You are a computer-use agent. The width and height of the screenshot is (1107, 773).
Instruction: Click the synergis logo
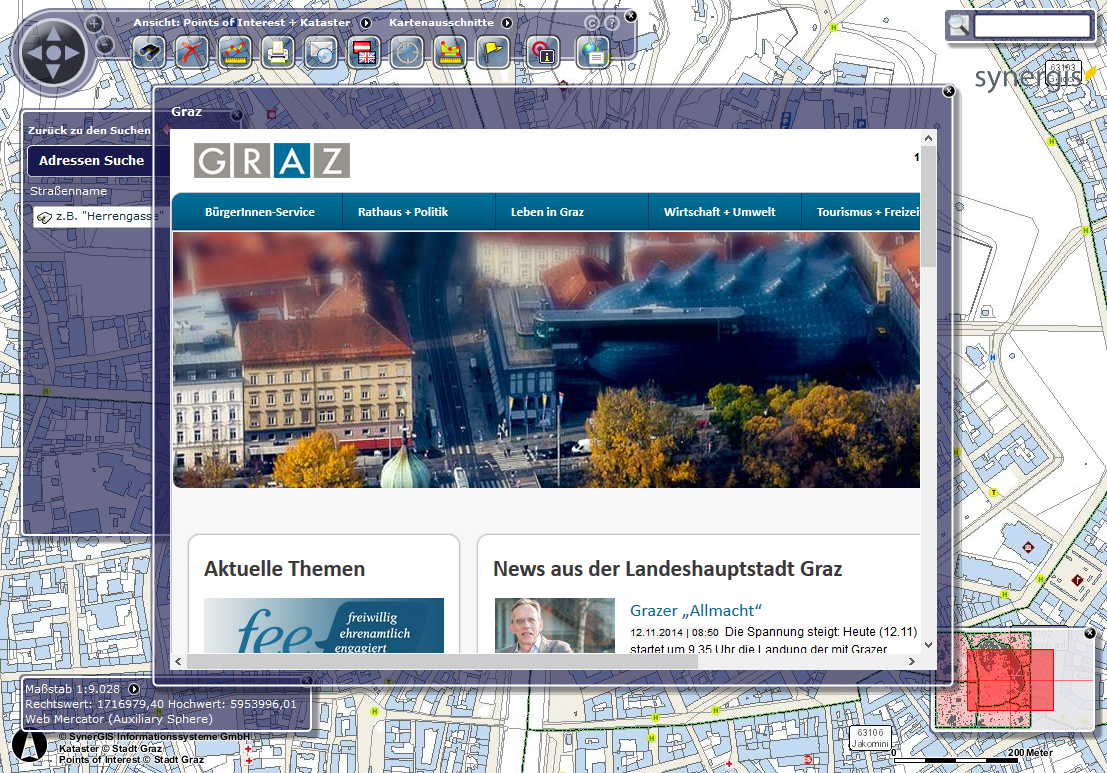point(1034,78)
